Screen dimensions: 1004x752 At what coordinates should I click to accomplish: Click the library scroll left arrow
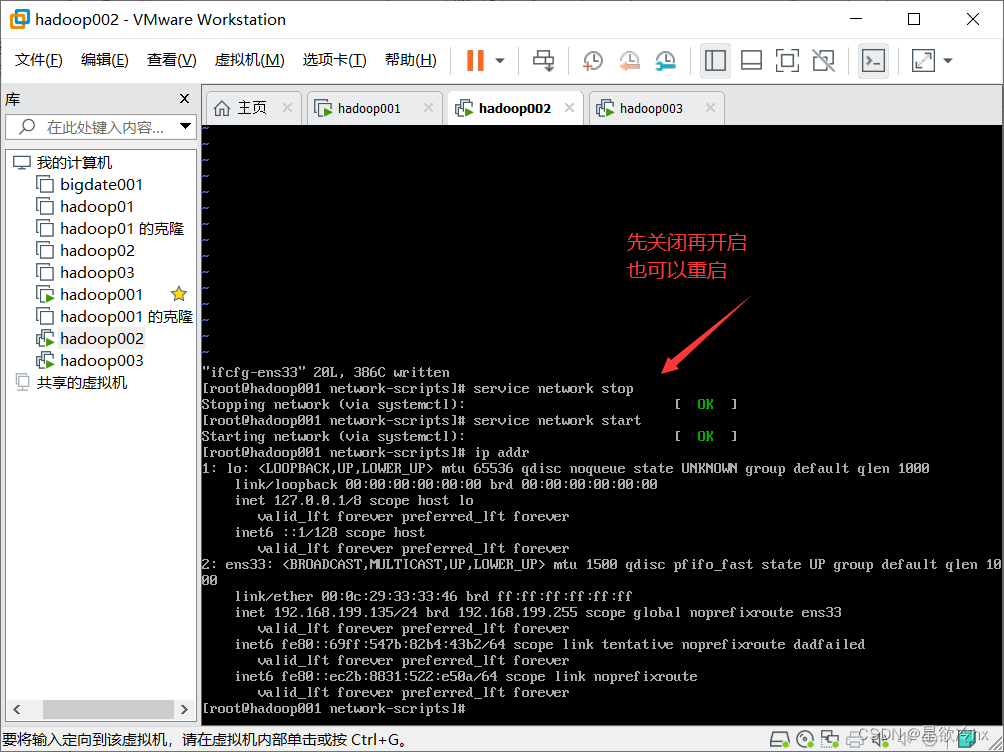(17, 709)
